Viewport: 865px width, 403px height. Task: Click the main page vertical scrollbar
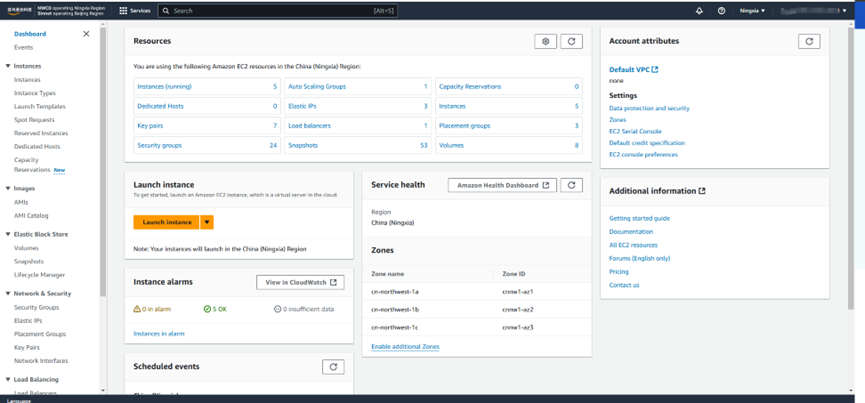pyautogui.click(x=851, y=168)
